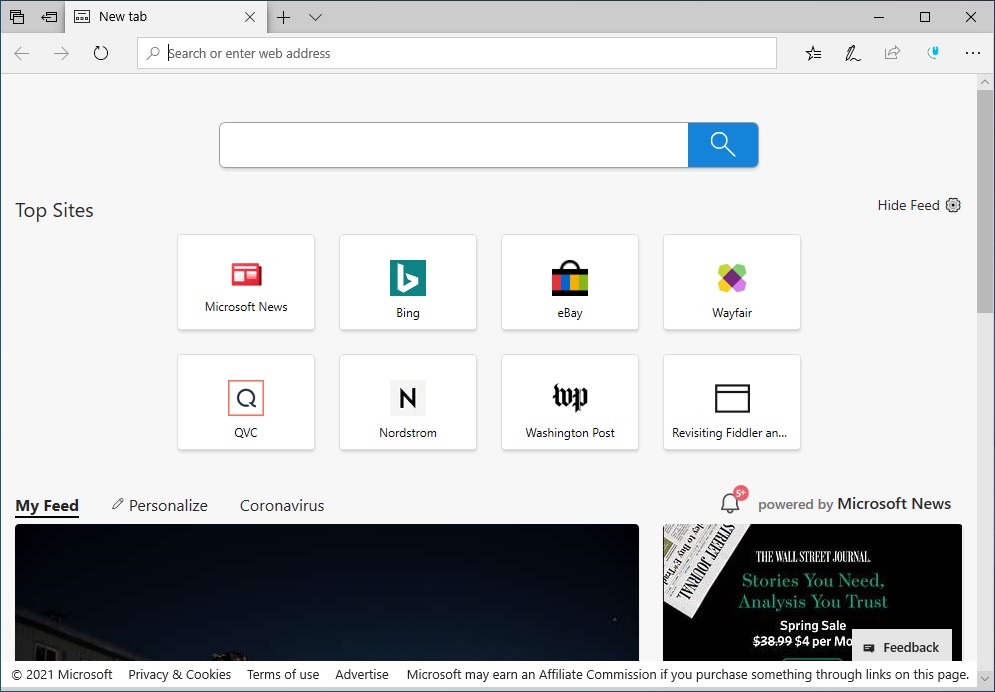995x692 pixels.
Task: Open the Favorites hub star icon
Action: [x=814, y=53]
